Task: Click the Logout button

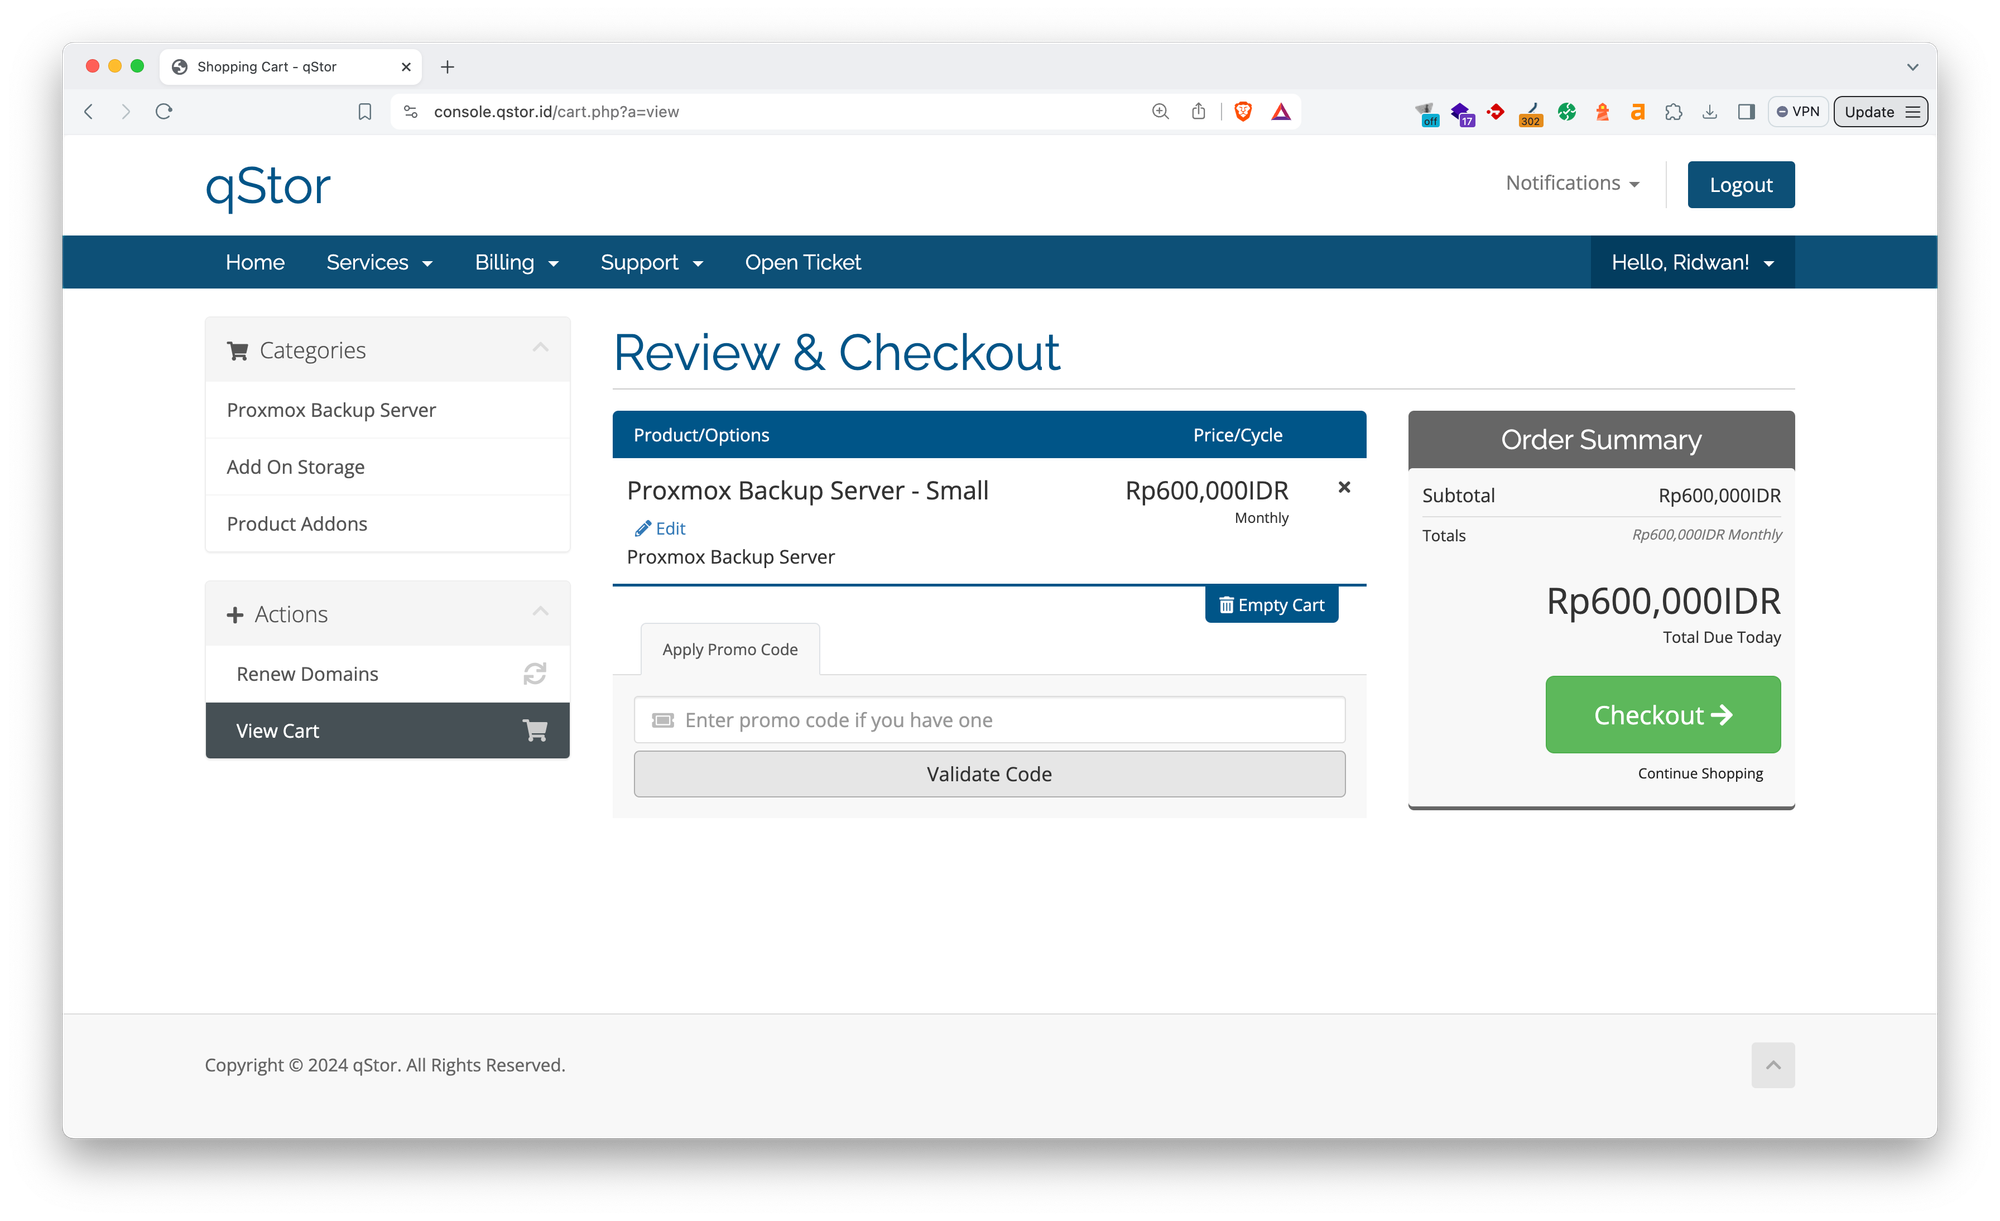Action: (1741, 185)
